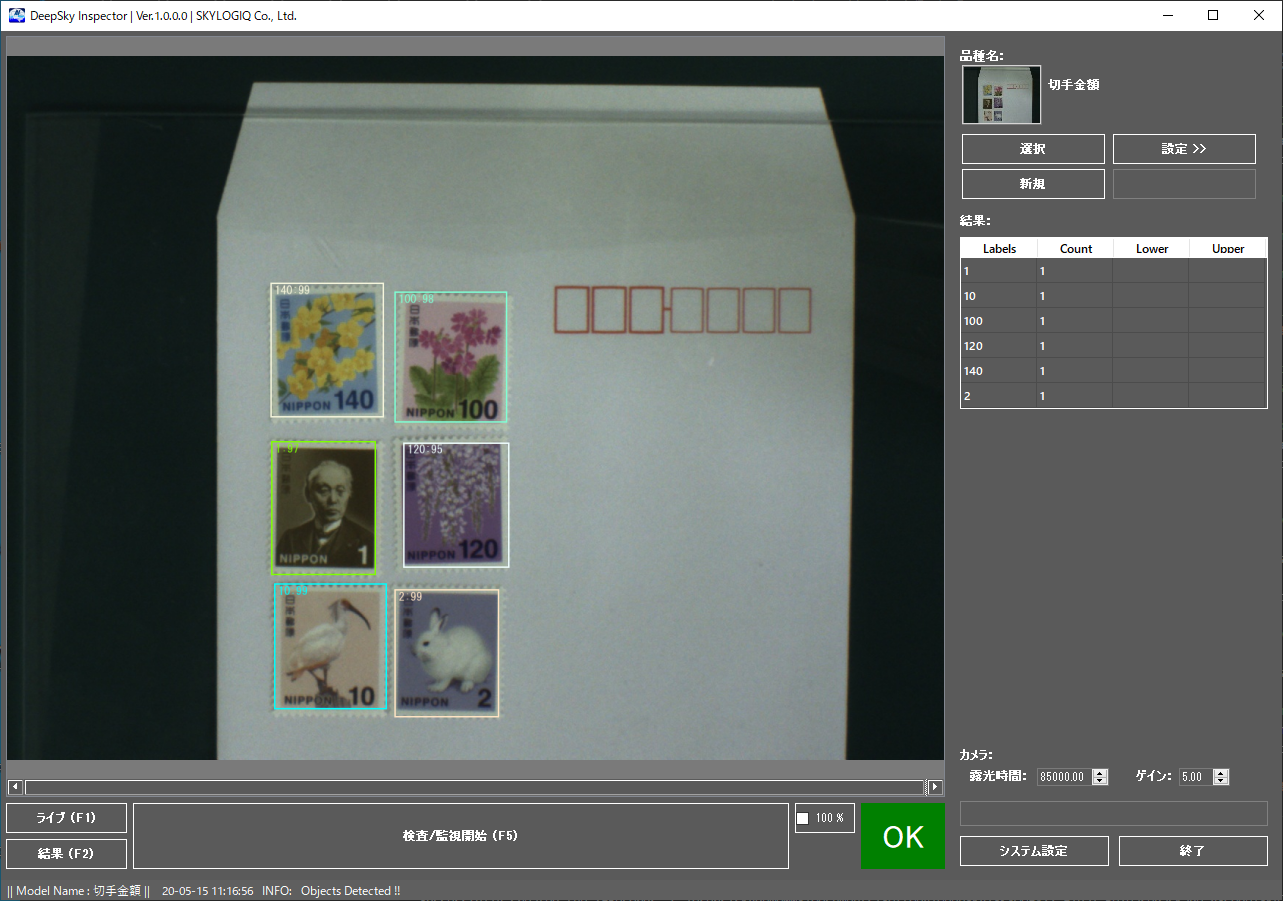
Task: Click the 120 : 95 detection label
Action: 424,450
